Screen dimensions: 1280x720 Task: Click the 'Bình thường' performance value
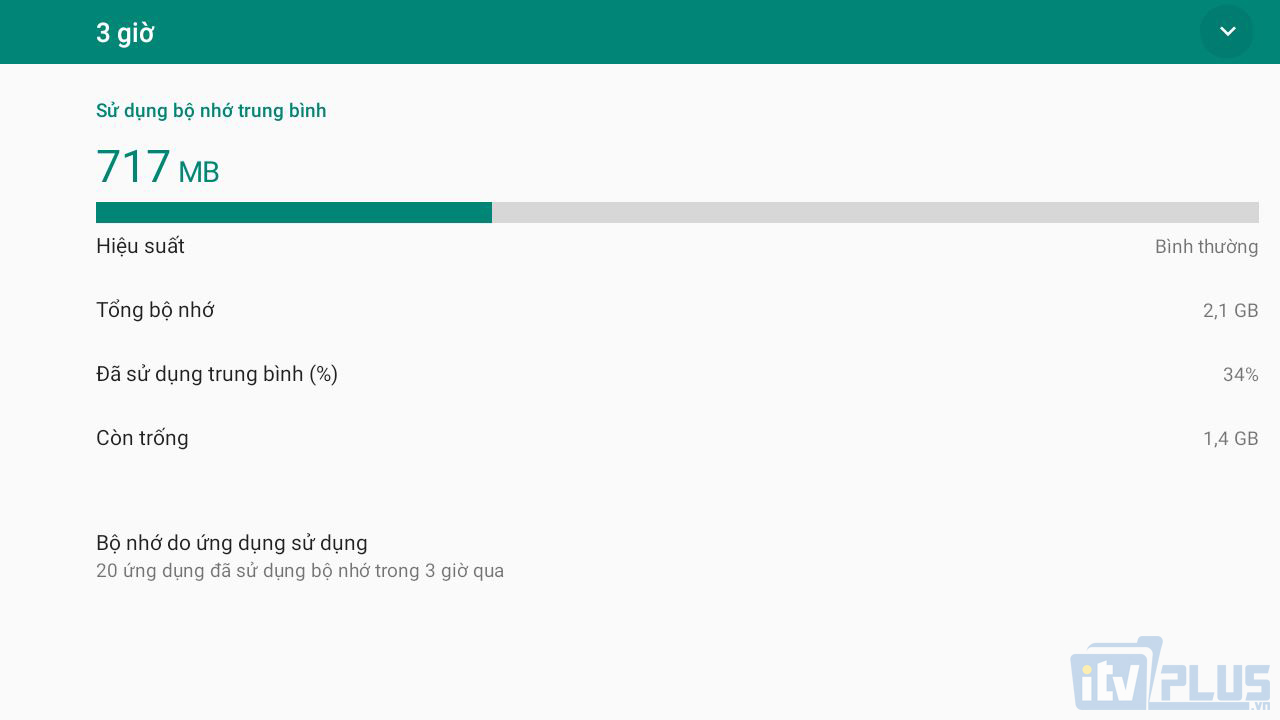click(1206, 247)
